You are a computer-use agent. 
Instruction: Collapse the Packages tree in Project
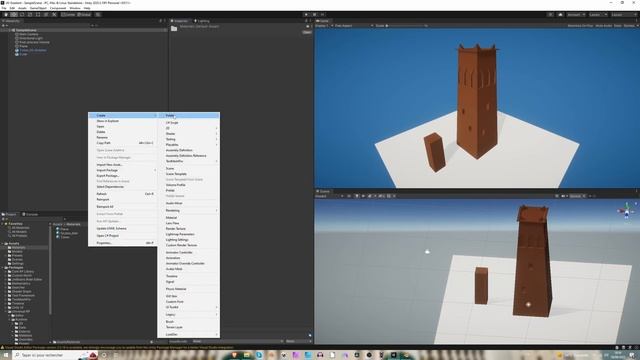coord(2,267)
